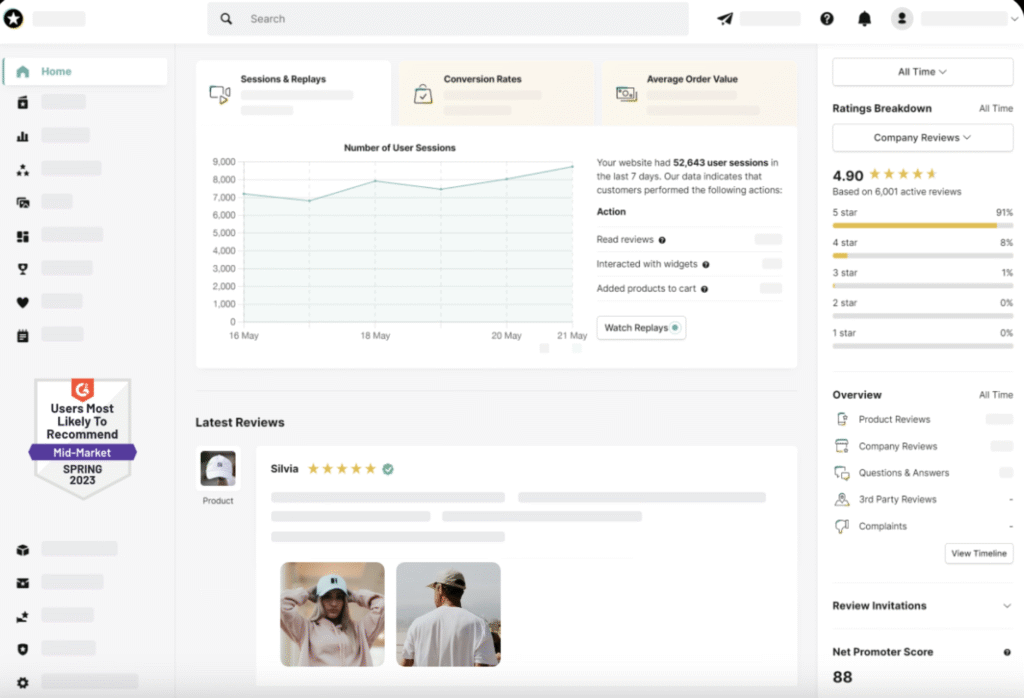Click Net Promoter Score info icon

pyautogui.click(x=1007, y=652)
